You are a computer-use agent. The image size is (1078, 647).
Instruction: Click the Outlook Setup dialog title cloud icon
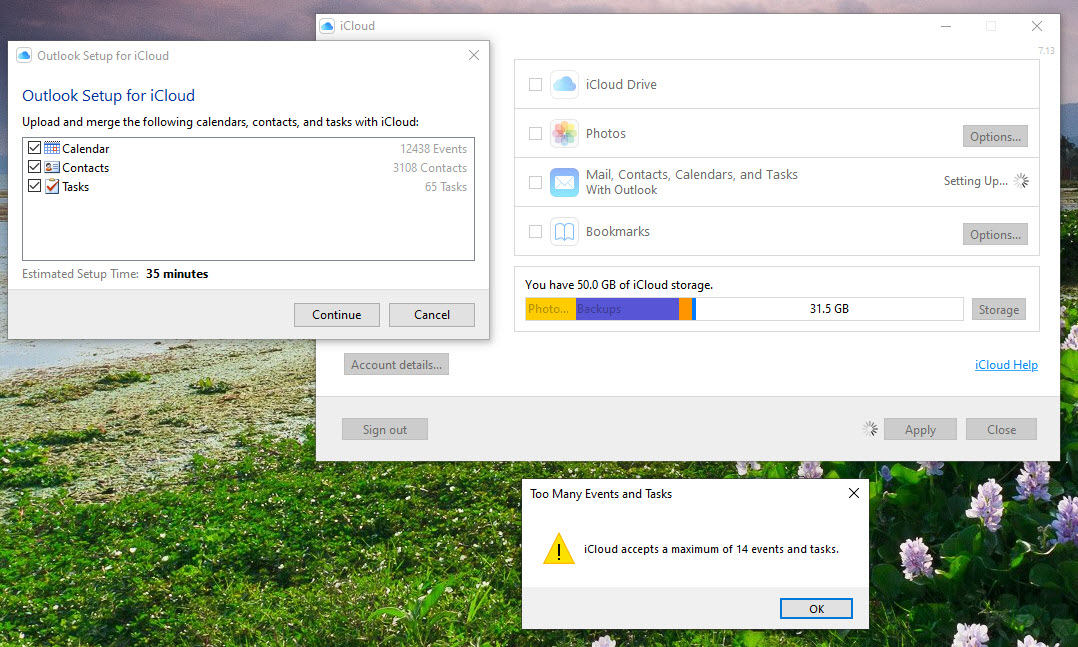click(x=24, y=56)
